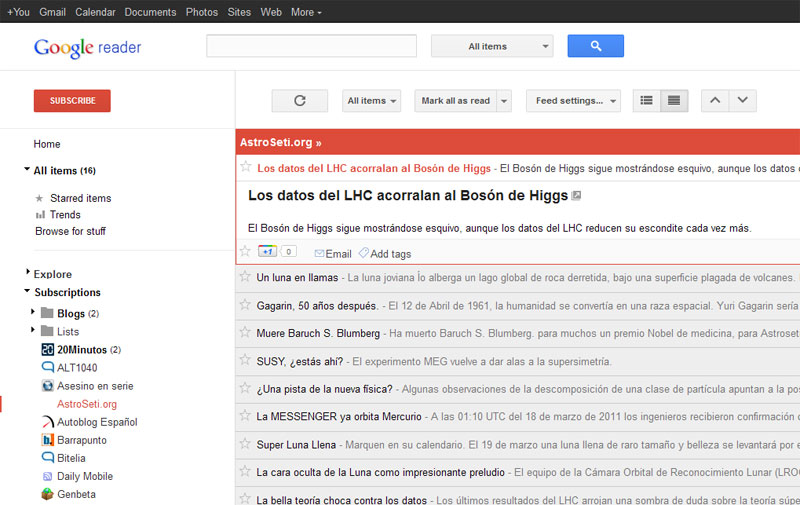Click the Barrapunto feed icon

[x=47, y=440]
